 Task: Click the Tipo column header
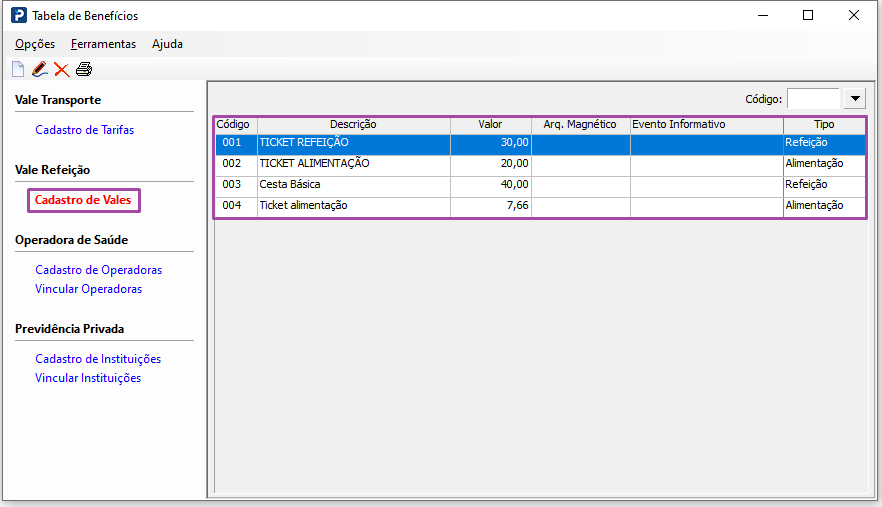coord(824,124)
